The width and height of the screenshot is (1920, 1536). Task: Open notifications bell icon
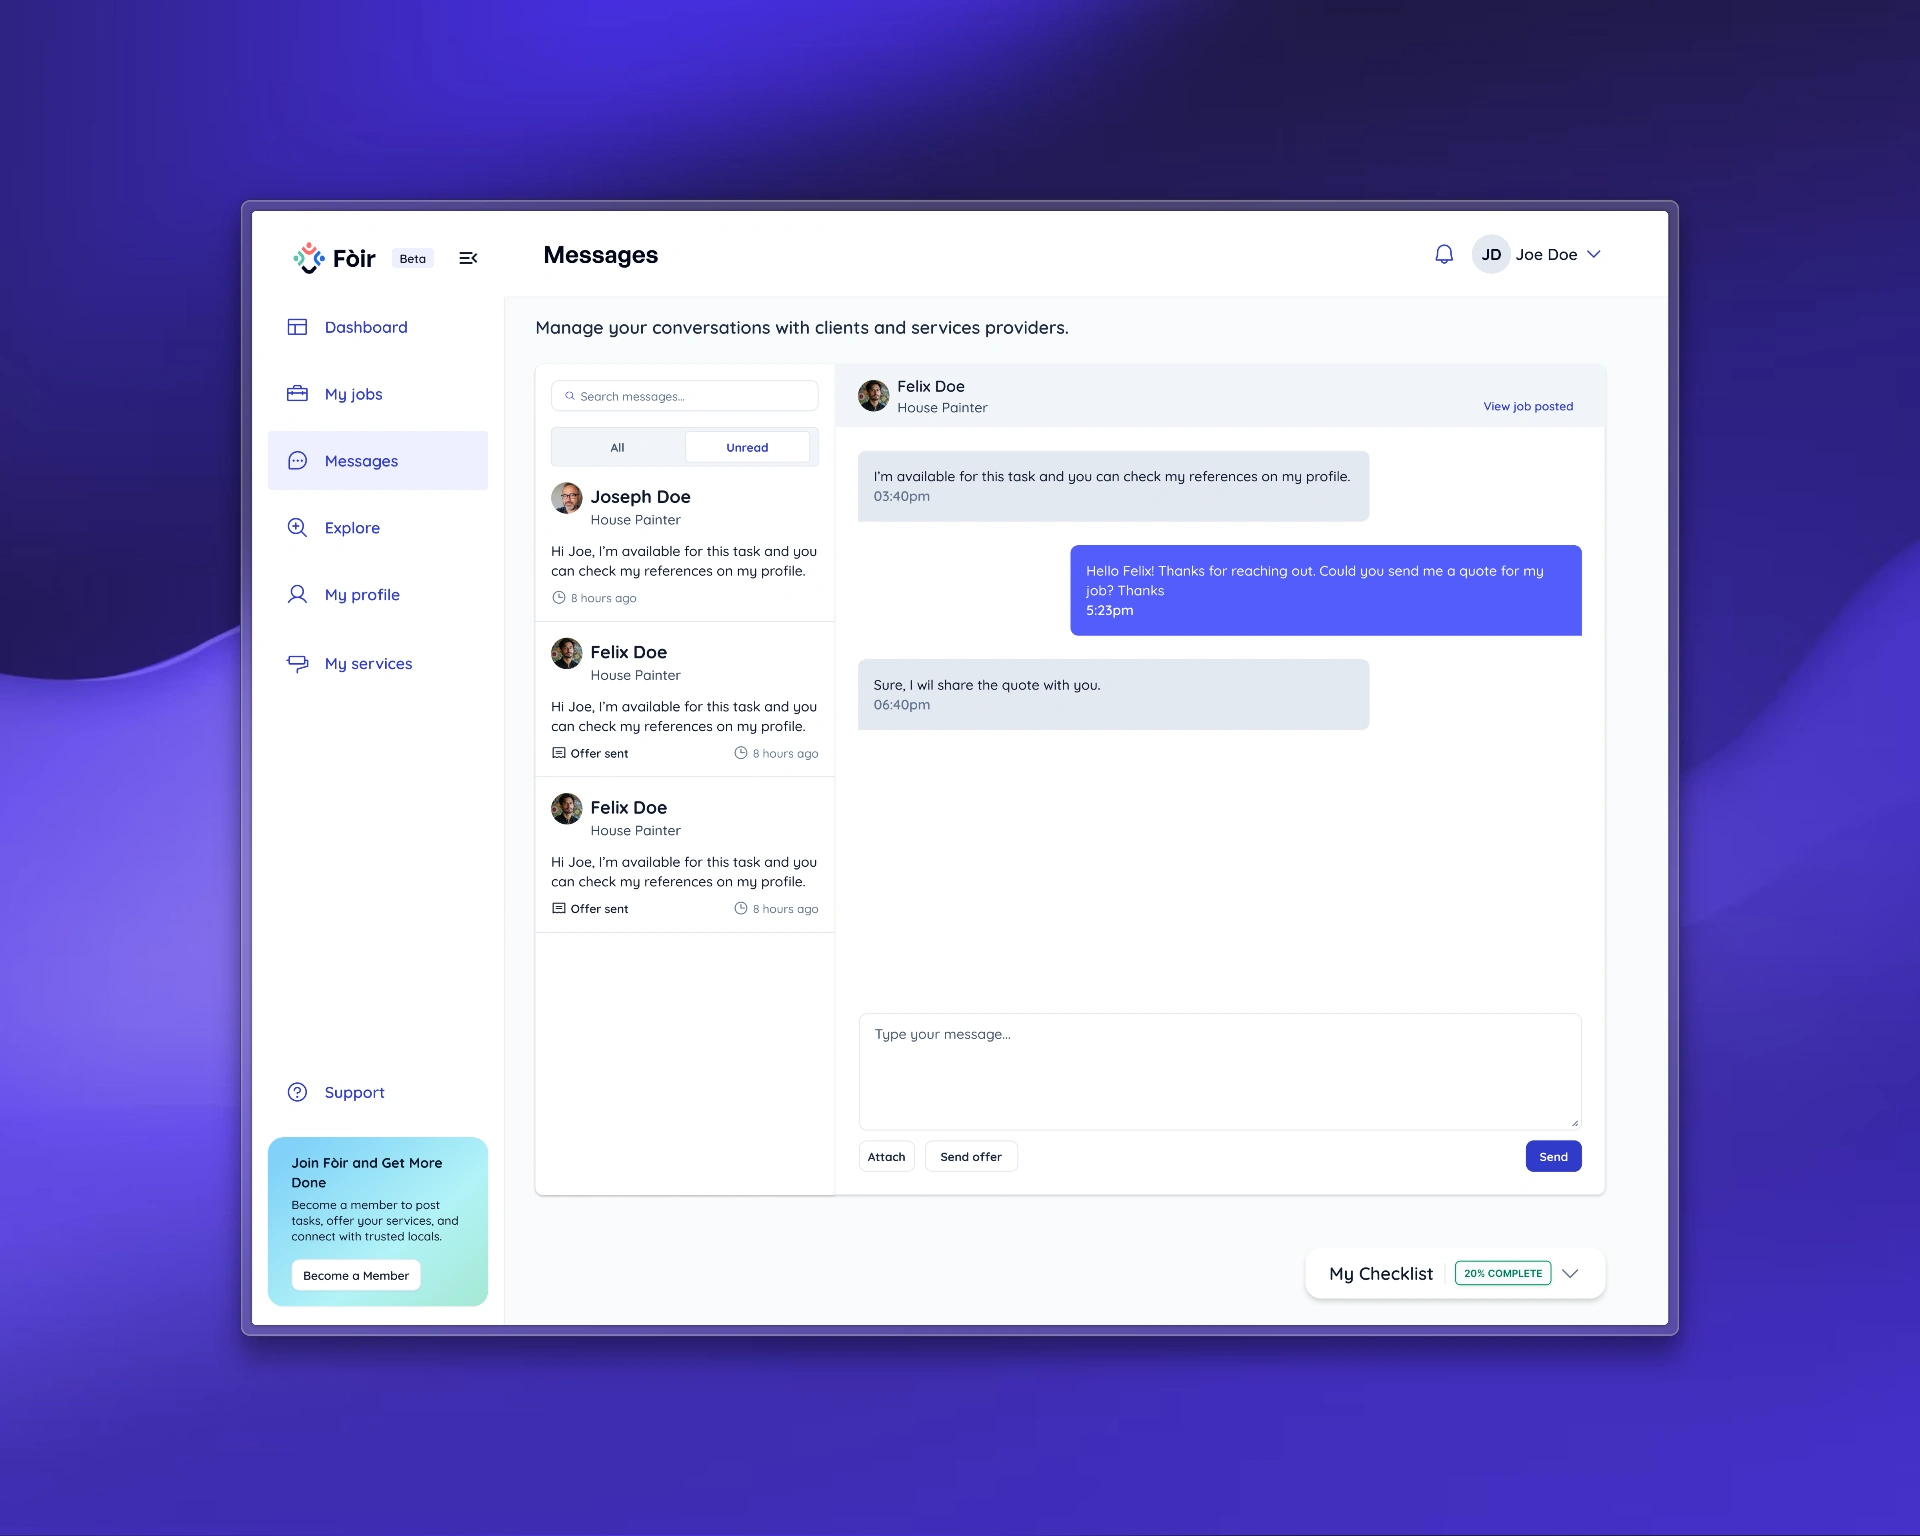pyautogui.click(x=1444, y=255)
